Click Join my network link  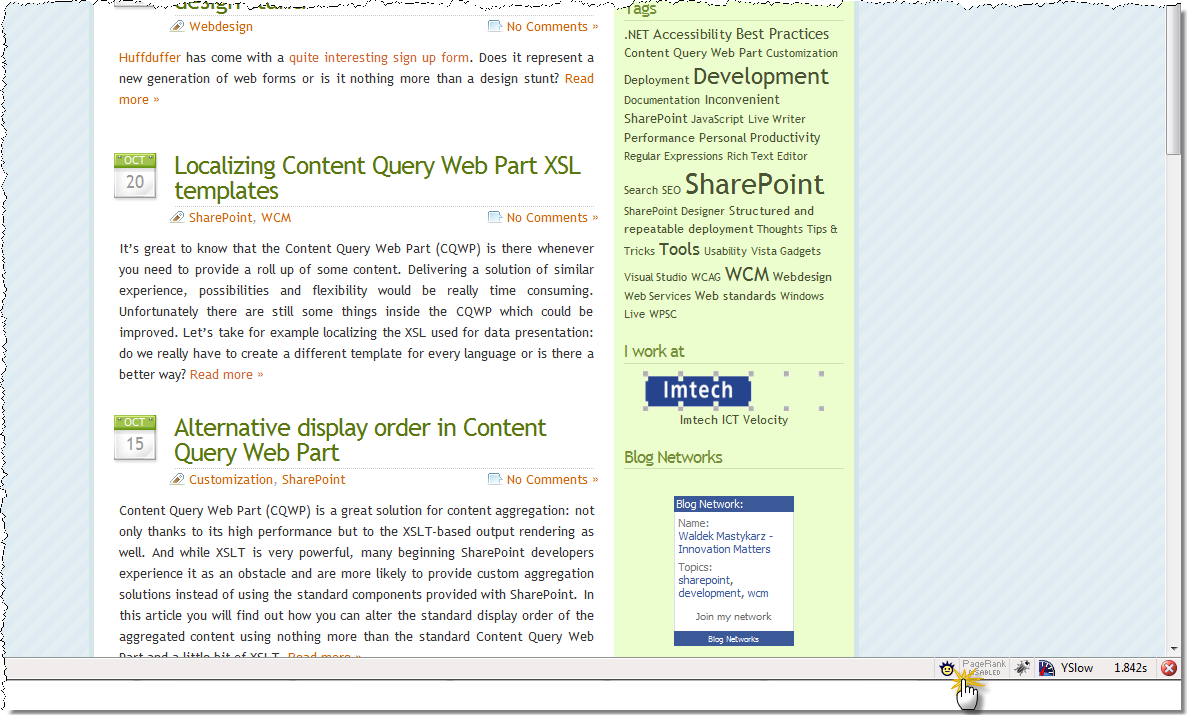(x=734, y=617)
